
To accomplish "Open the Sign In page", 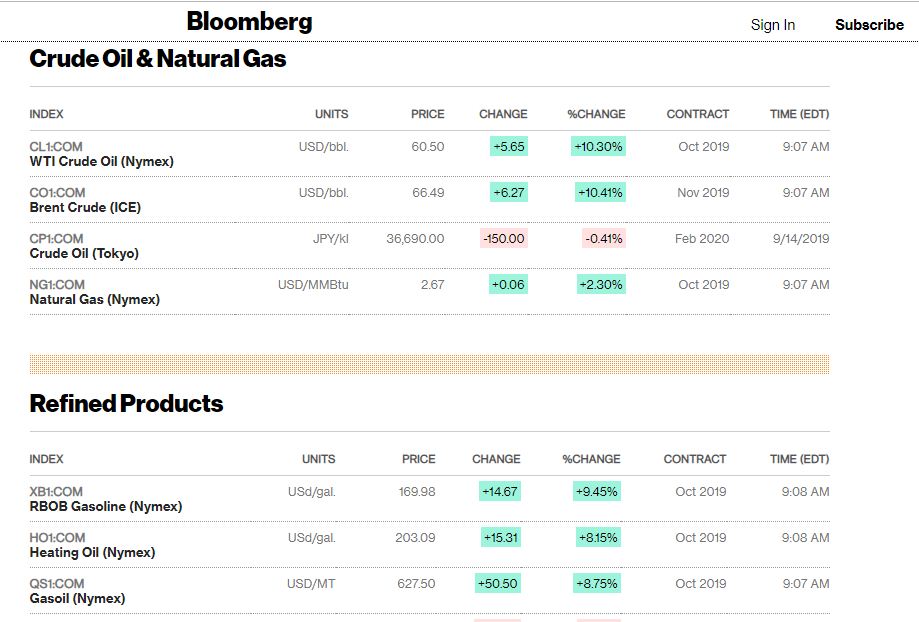I will coord(772,25).
